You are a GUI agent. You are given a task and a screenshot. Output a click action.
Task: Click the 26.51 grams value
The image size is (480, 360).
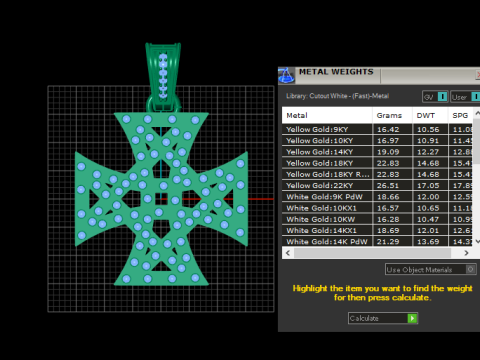tap(388, 186)
